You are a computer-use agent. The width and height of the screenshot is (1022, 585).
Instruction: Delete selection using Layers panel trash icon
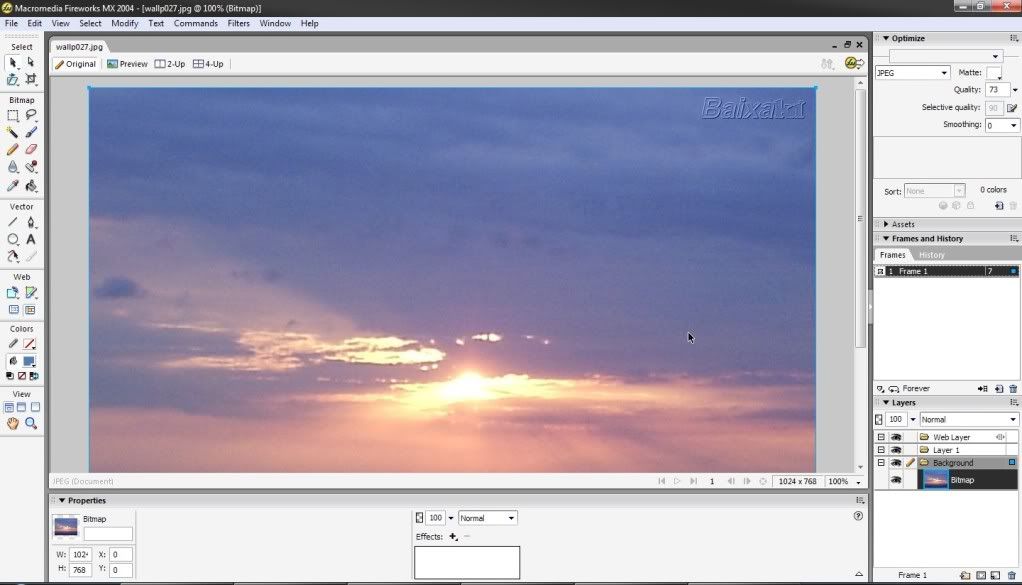click(x=1012, y=575)
